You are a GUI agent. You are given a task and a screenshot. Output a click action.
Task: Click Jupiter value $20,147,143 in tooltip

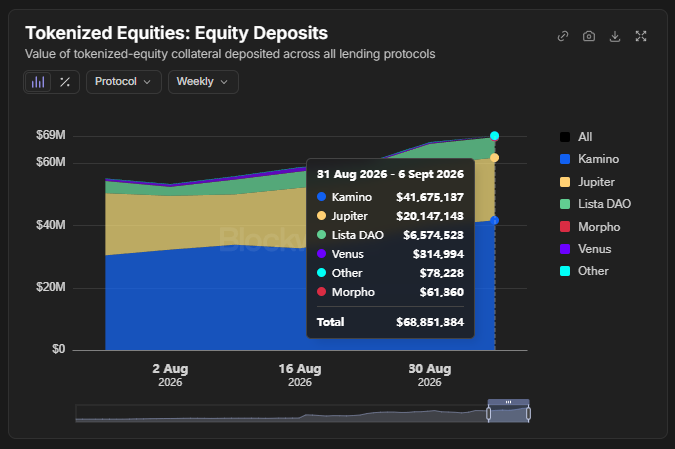[x=430, y=216]
